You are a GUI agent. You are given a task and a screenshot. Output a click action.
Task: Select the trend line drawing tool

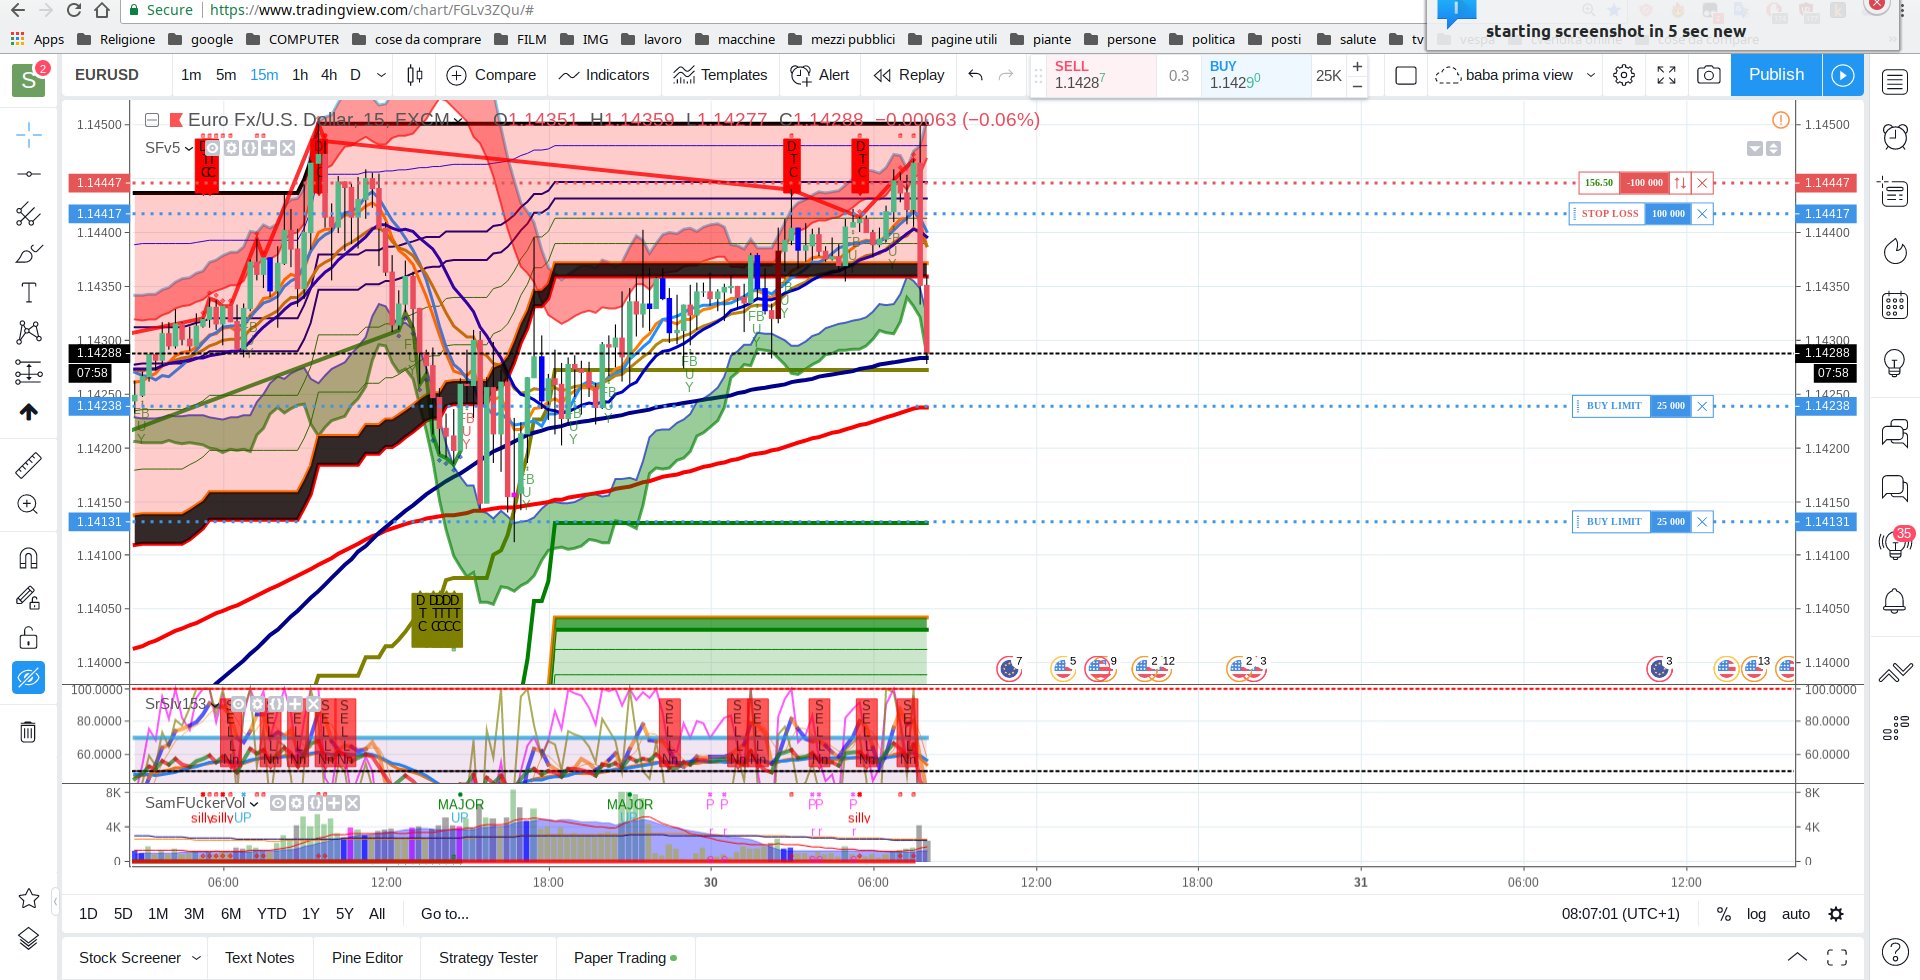(29, 174)
